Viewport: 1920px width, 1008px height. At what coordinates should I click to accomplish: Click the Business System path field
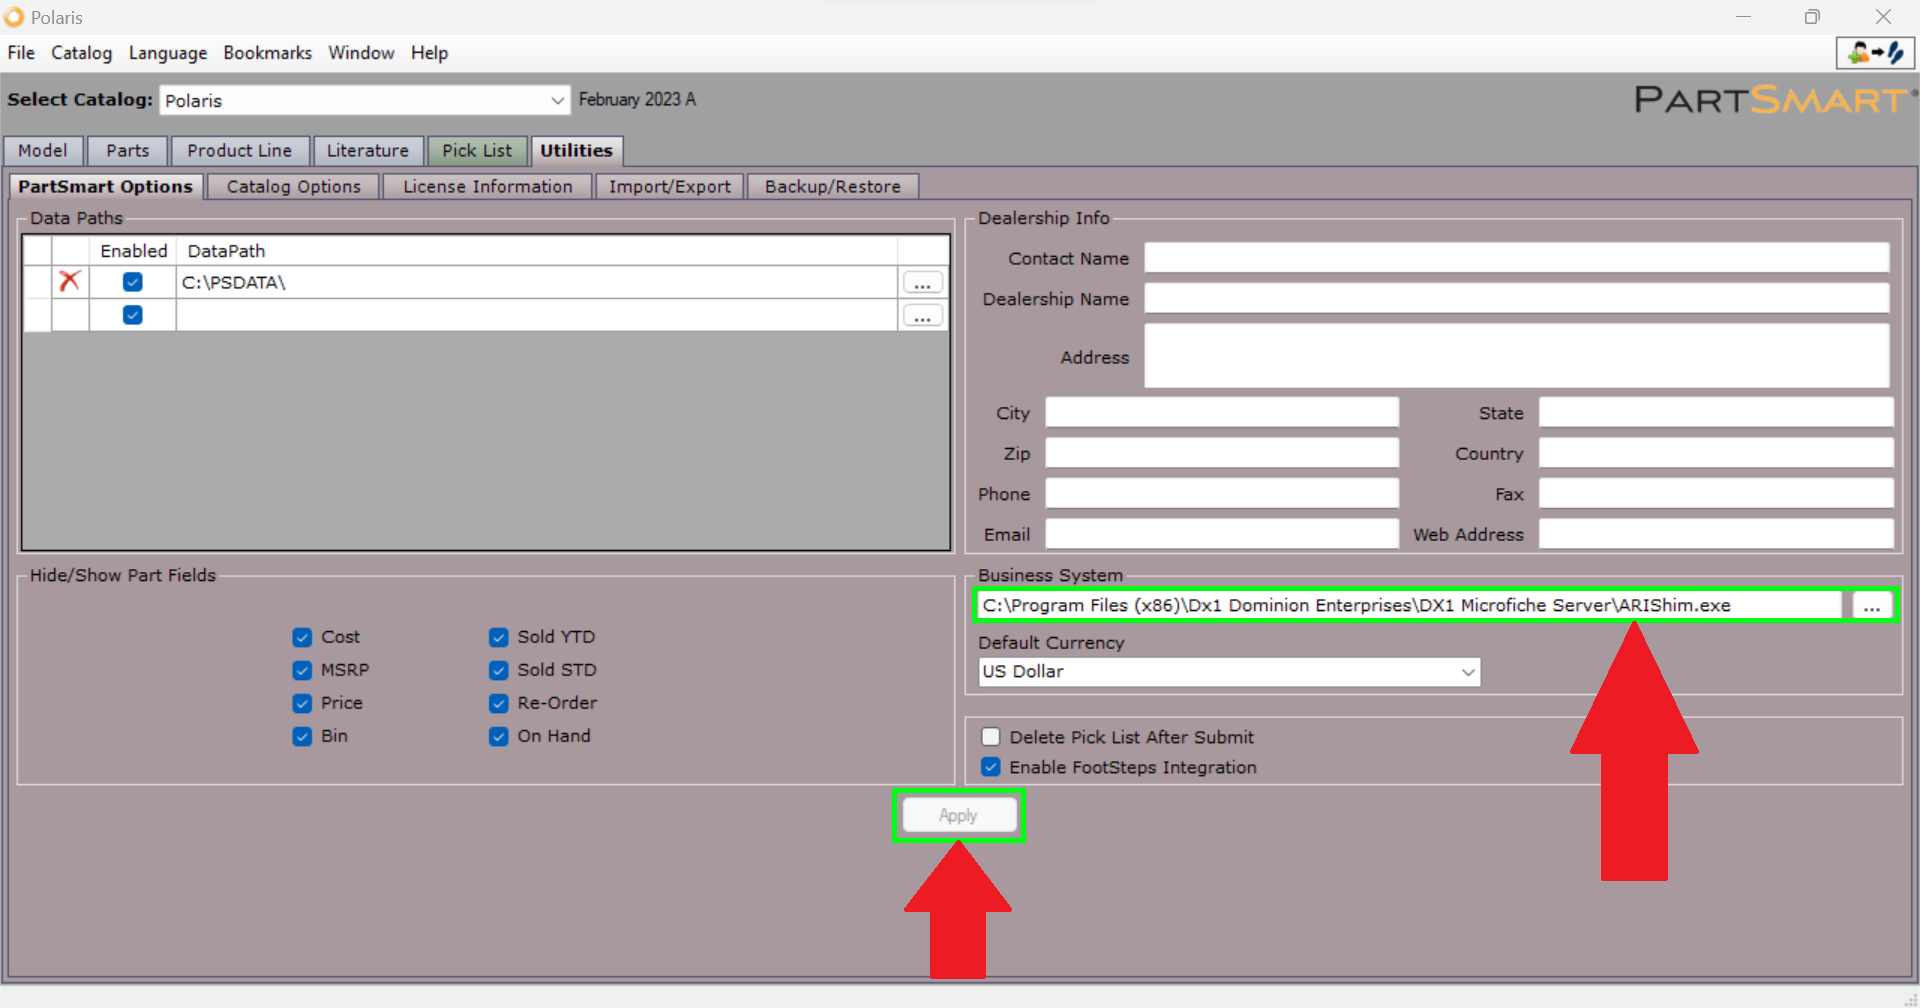coord(1408,605)
